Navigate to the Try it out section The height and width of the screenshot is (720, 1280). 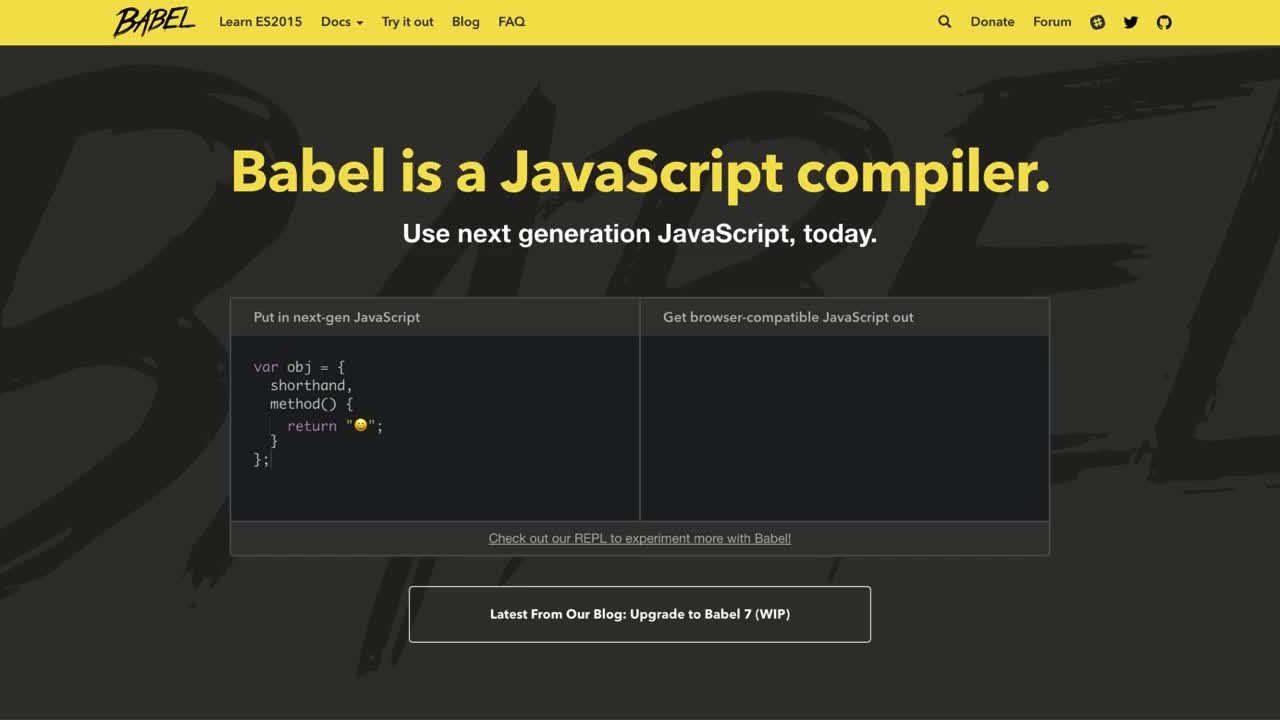[x=407, y=21]
